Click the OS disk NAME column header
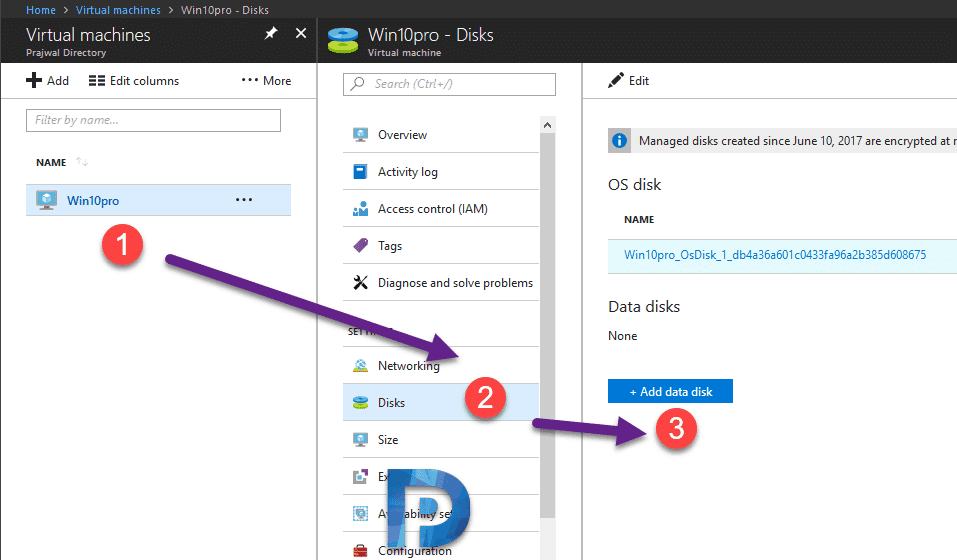Viewport: 957px width, 560px height. point(638,220)
